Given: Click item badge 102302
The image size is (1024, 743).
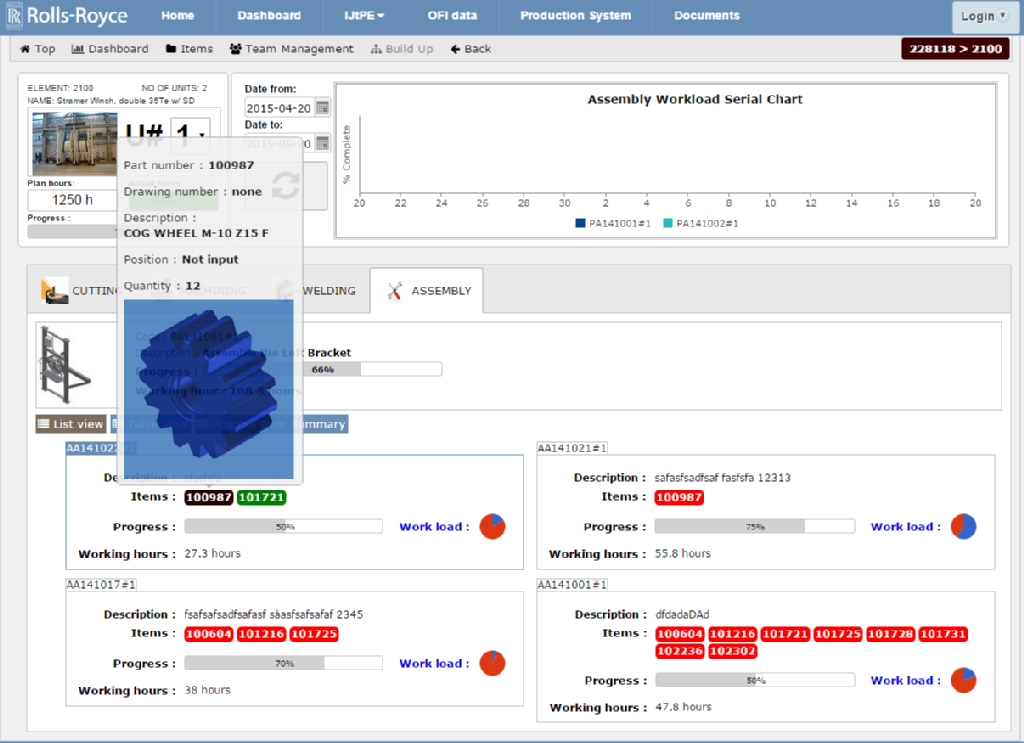Looking at the screenshot, I should [x=732, y=651].
